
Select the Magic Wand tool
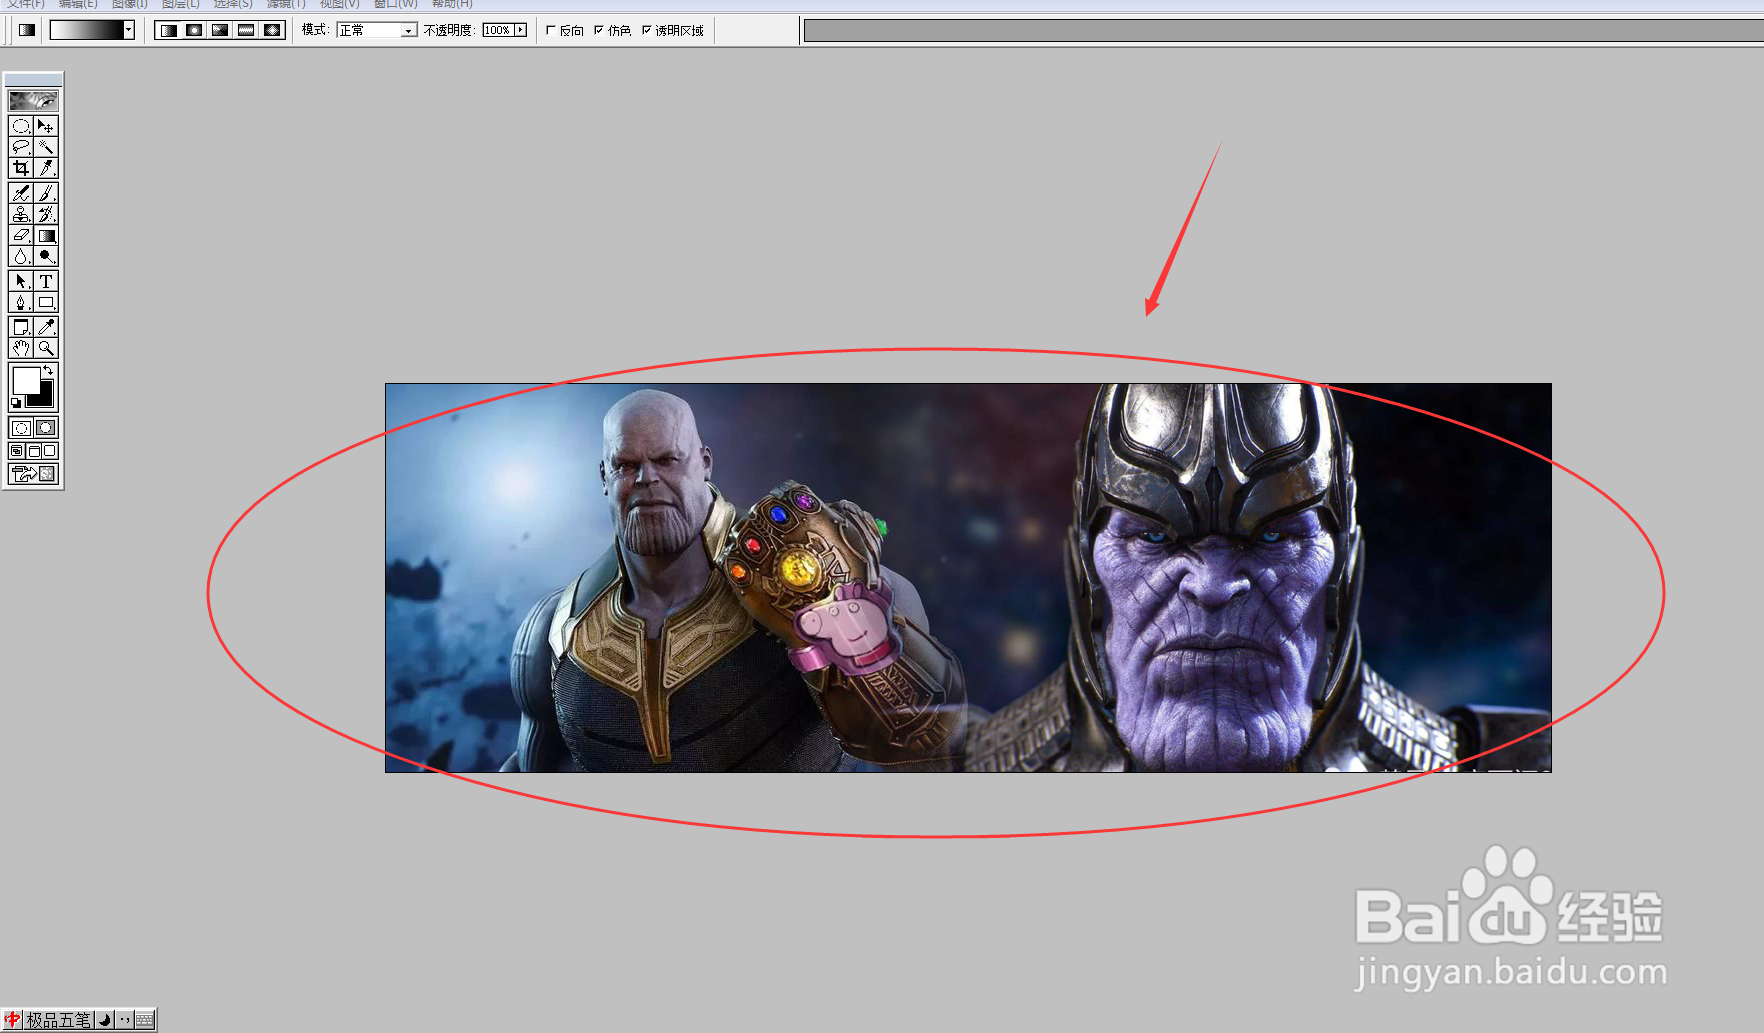tap(46, 147)
